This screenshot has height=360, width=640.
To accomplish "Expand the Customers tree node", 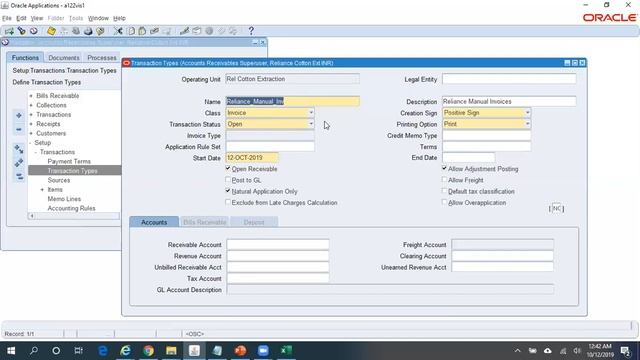I will pos(31,133).
